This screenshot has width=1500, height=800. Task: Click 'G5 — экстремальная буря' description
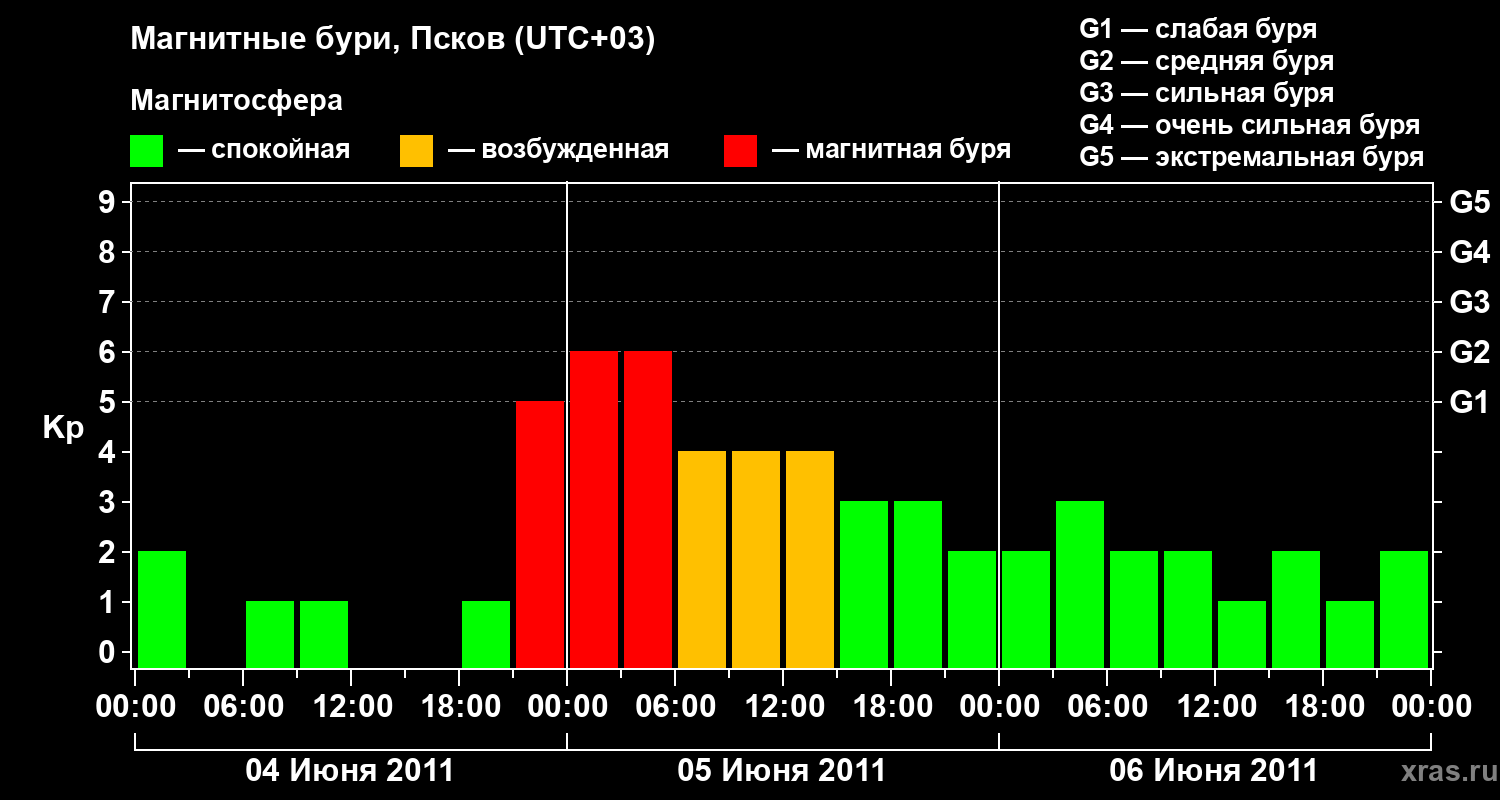[x=1252, y=157]
